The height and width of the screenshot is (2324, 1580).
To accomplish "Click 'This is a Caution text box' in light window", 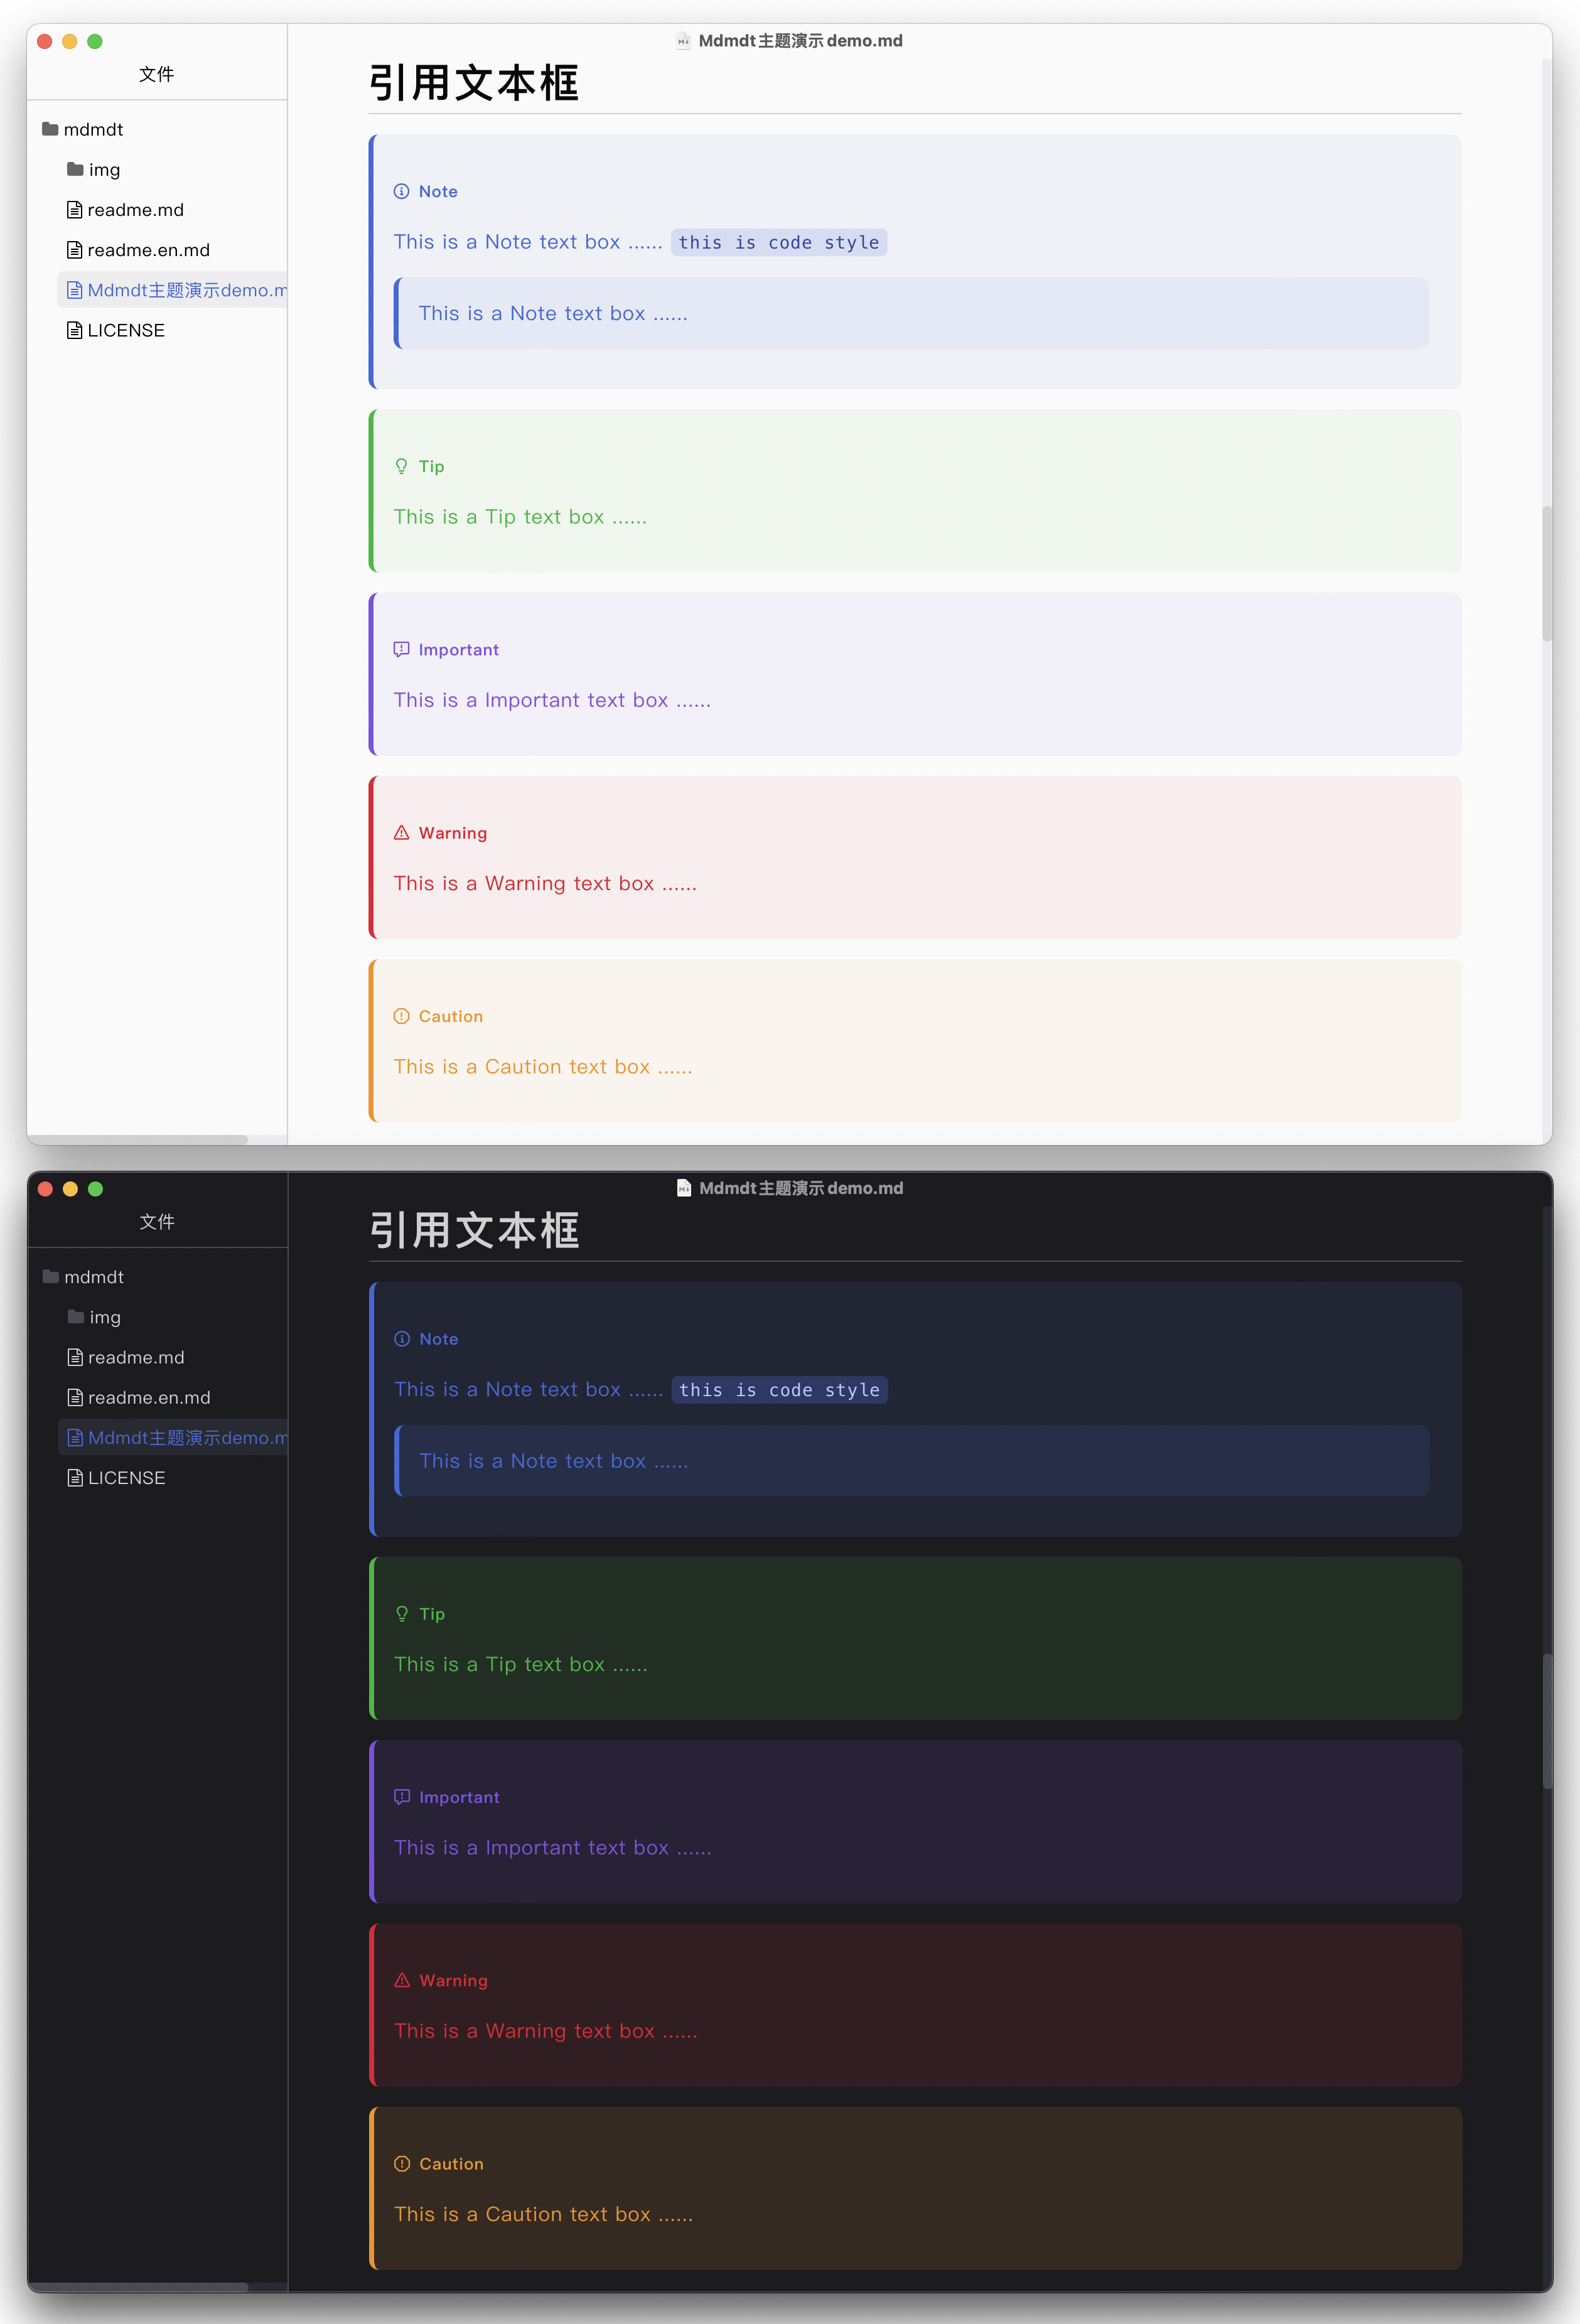I will click(x=543, y=1067).
